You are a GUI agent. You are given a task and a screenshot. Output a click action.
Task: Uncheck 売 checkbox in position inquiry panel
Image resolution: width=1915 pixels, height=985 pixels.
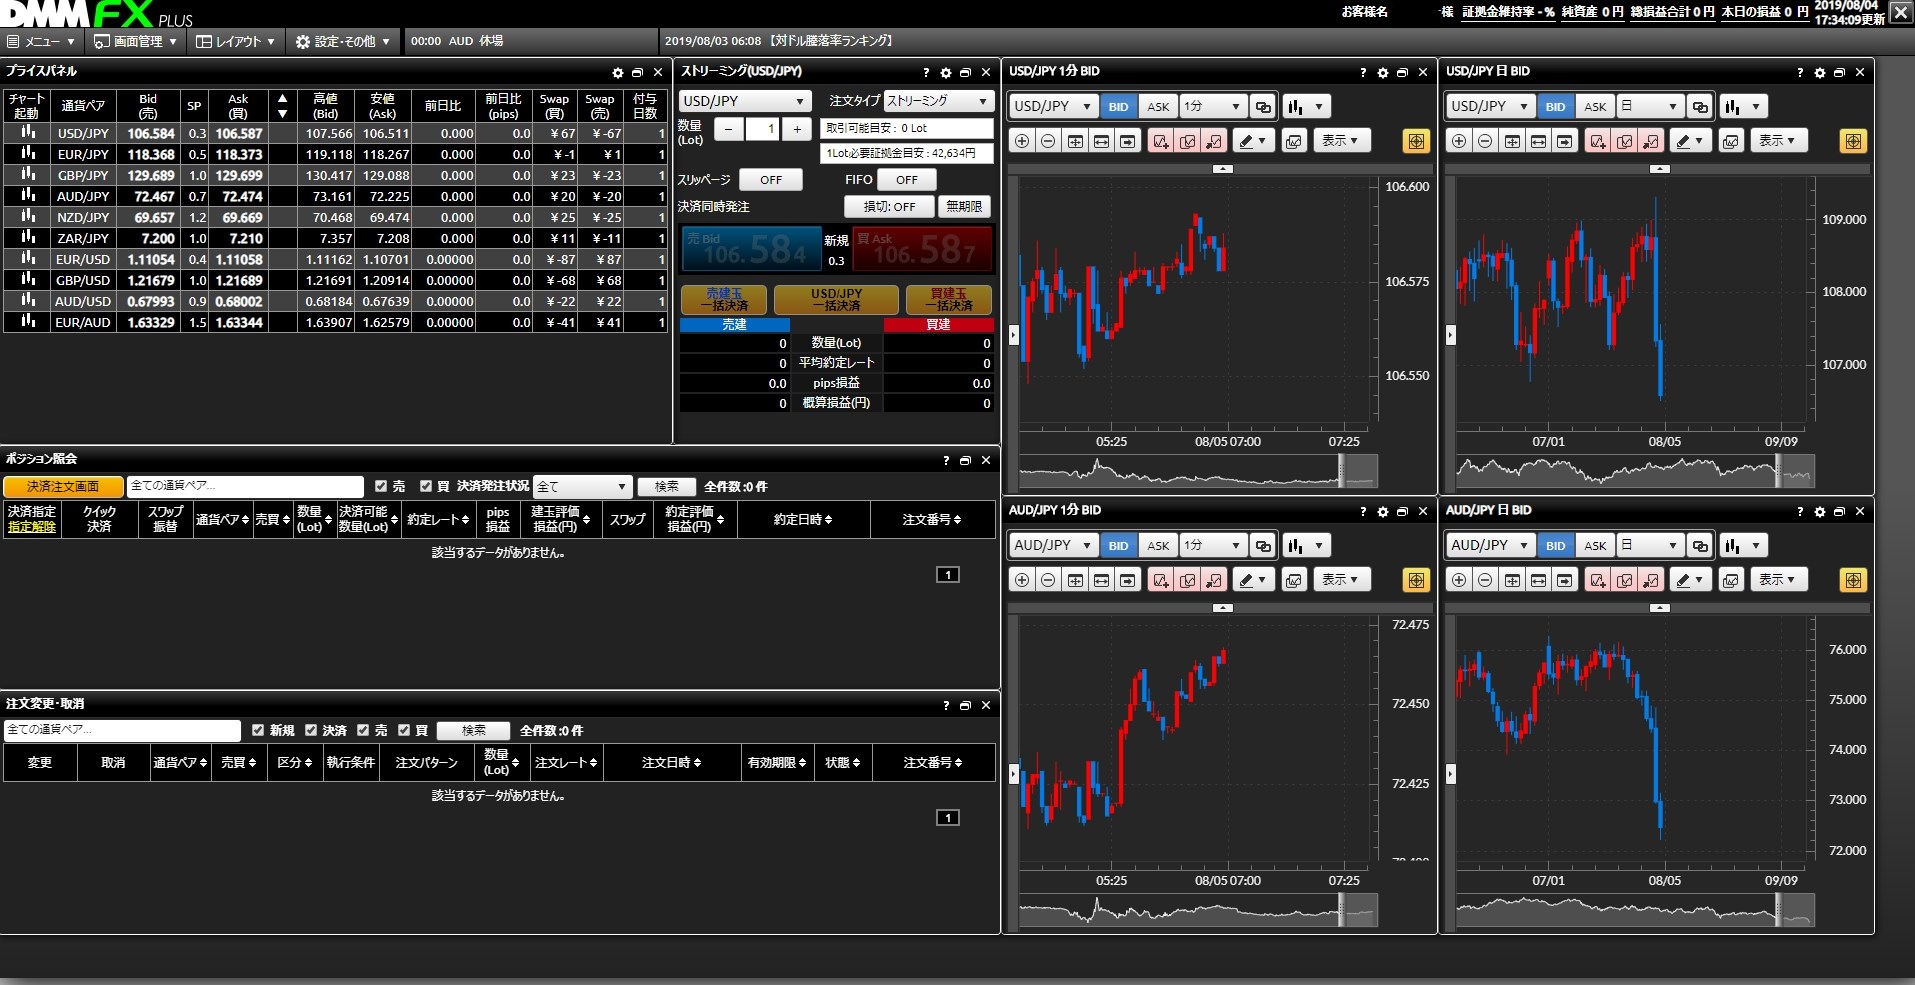point(381,486)
